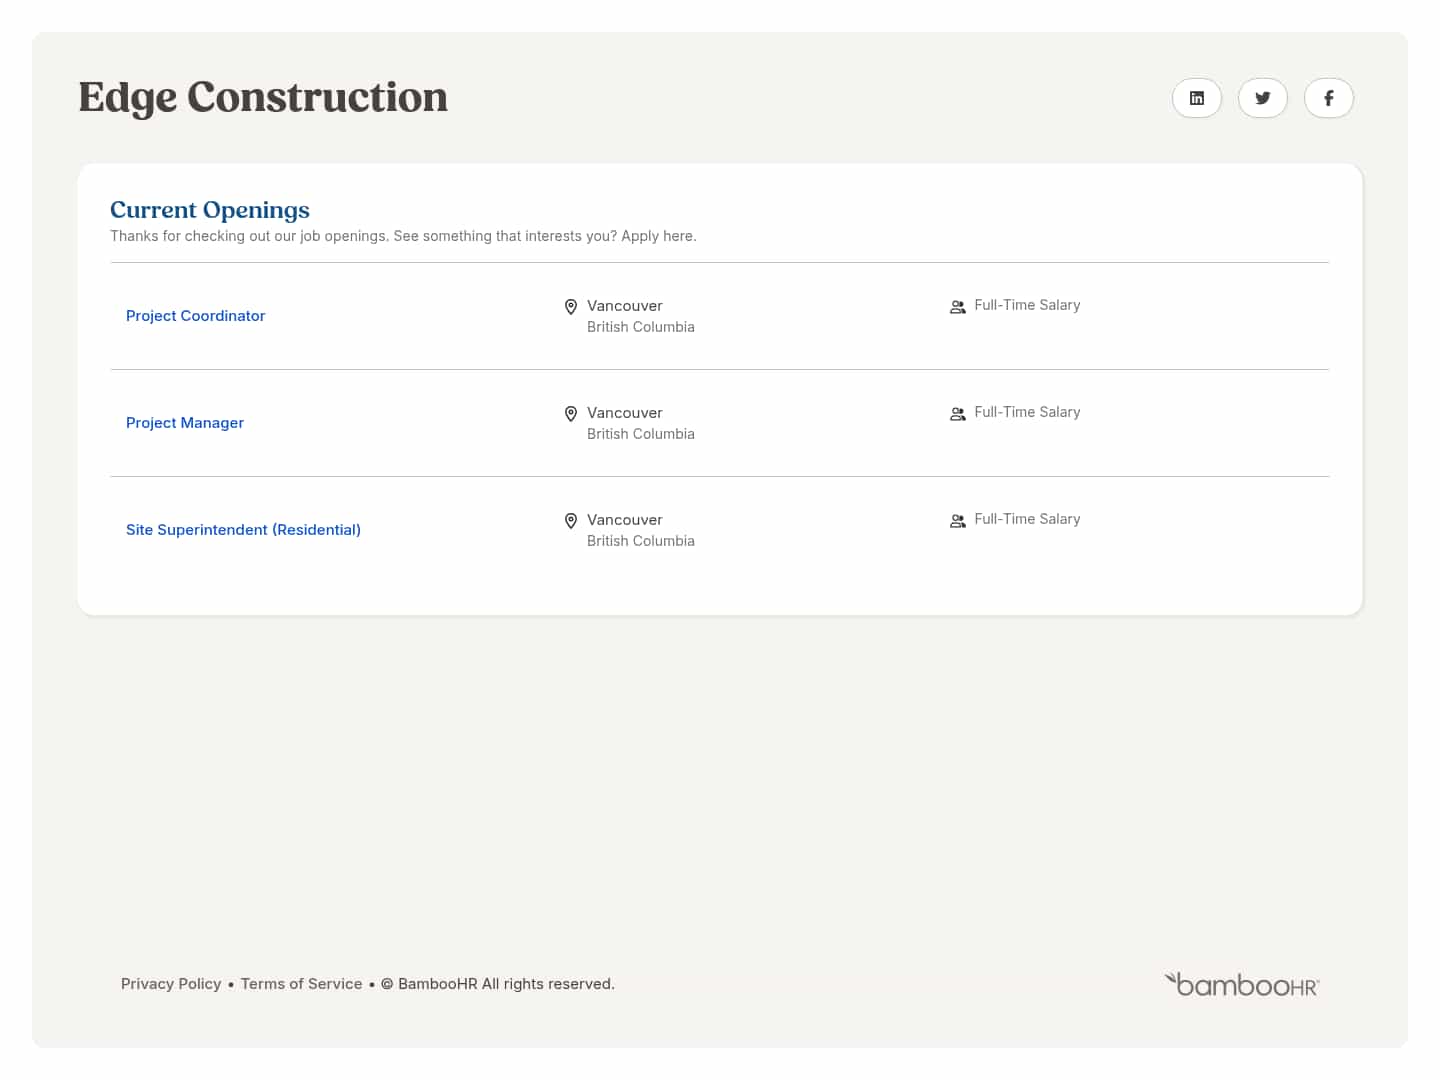Click Full-Time Salary in Site Superintendent row
Screen dimensions: 1440x1080
tap(1027, 519)
